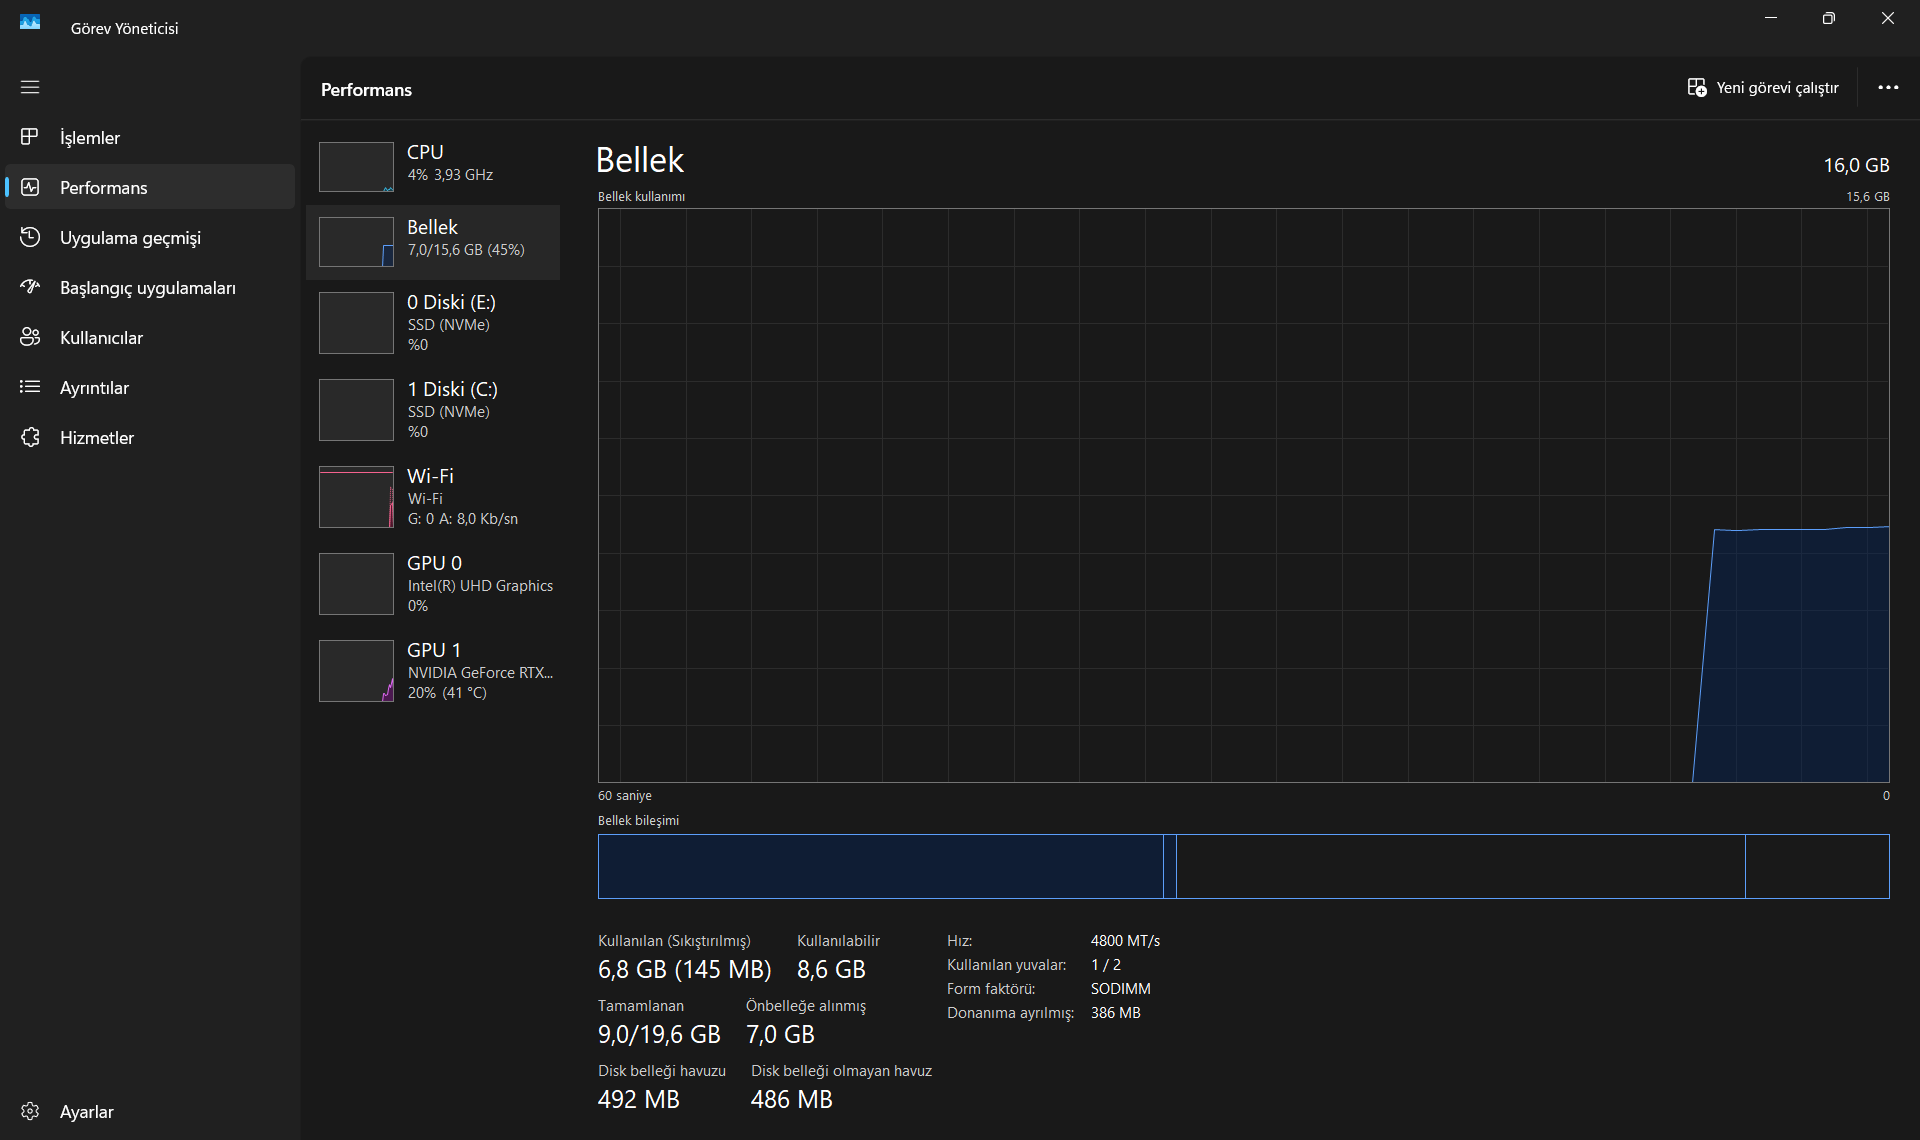Click the in-use segment of memory composition bar
Viewport: 1920px width, 1140px height.
point(881,866)
